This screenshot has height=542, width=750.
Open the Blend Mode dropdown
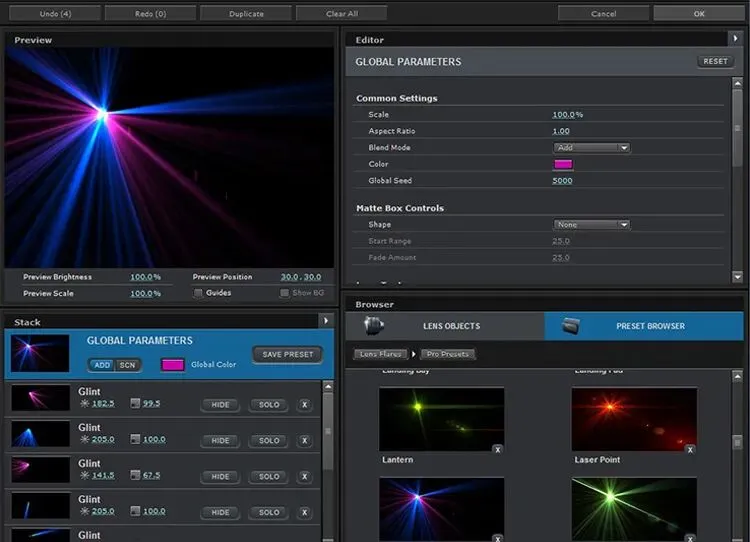[x=591, y=148]
